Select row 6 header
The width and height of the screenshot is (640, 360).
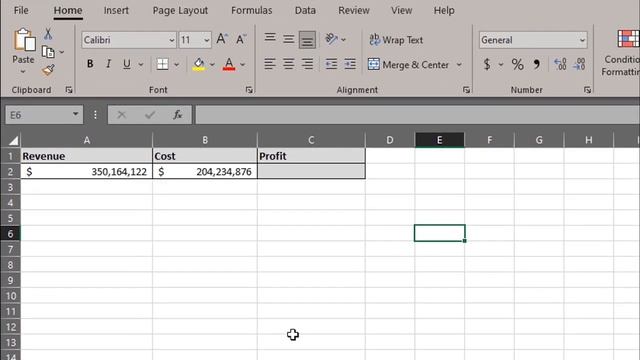pos(10,234)
